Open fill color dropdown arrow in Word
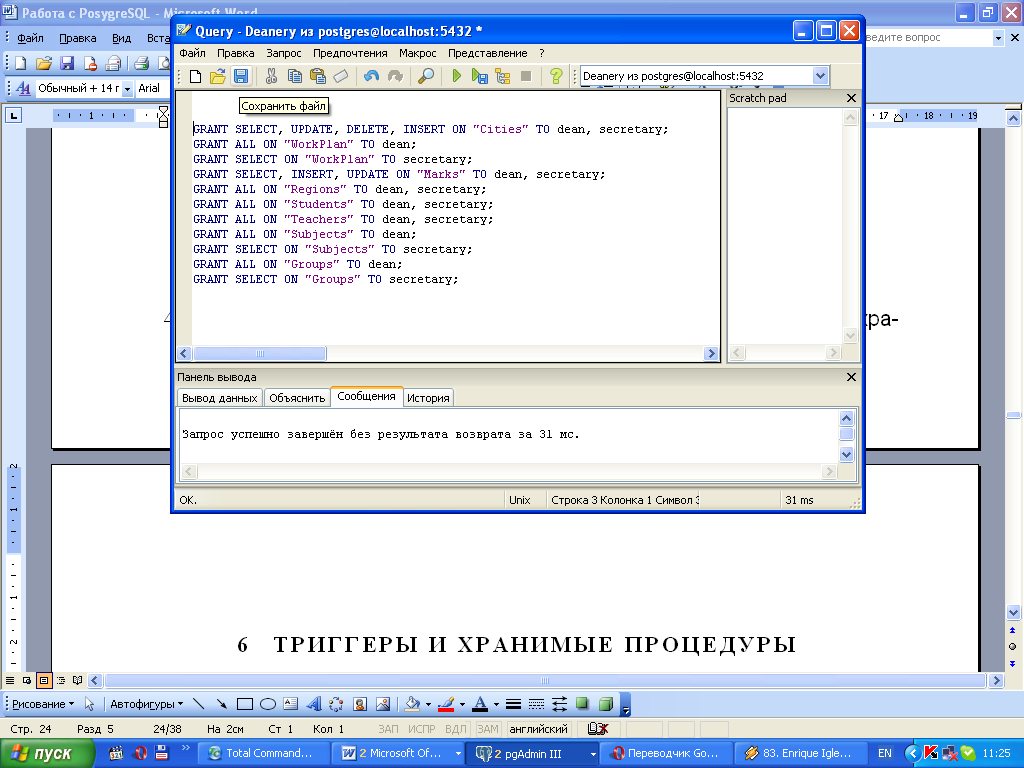Screen dimensions: 1024x768 [x=428, y=704]
